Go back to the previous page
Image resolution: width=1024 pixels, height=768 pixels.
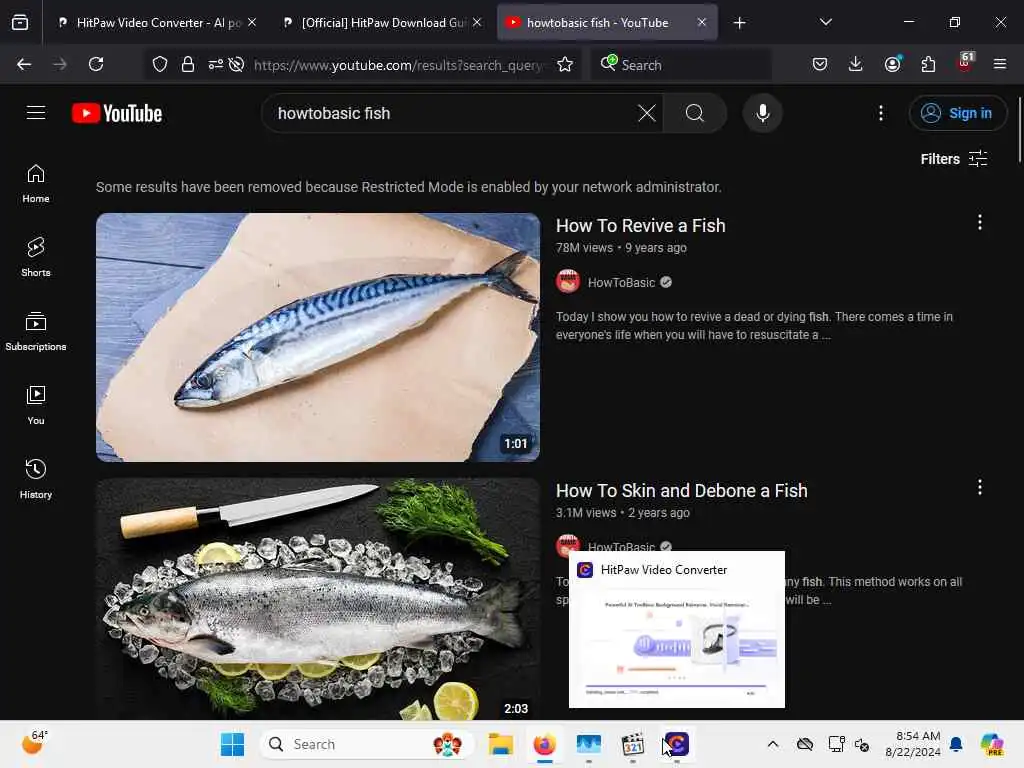click(24, 64)
